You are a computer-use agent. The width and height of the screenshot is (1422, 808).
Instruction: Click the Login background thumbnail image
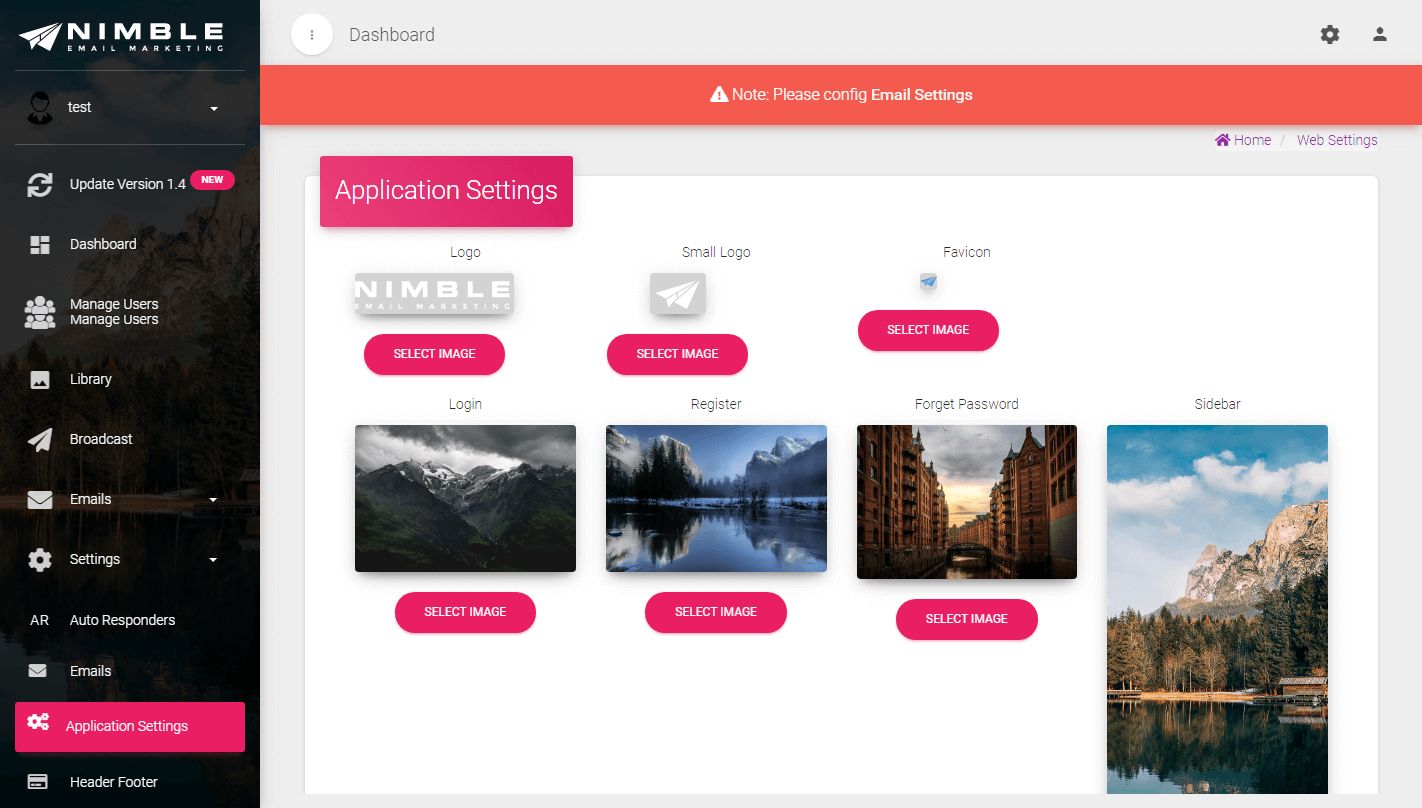465,498
